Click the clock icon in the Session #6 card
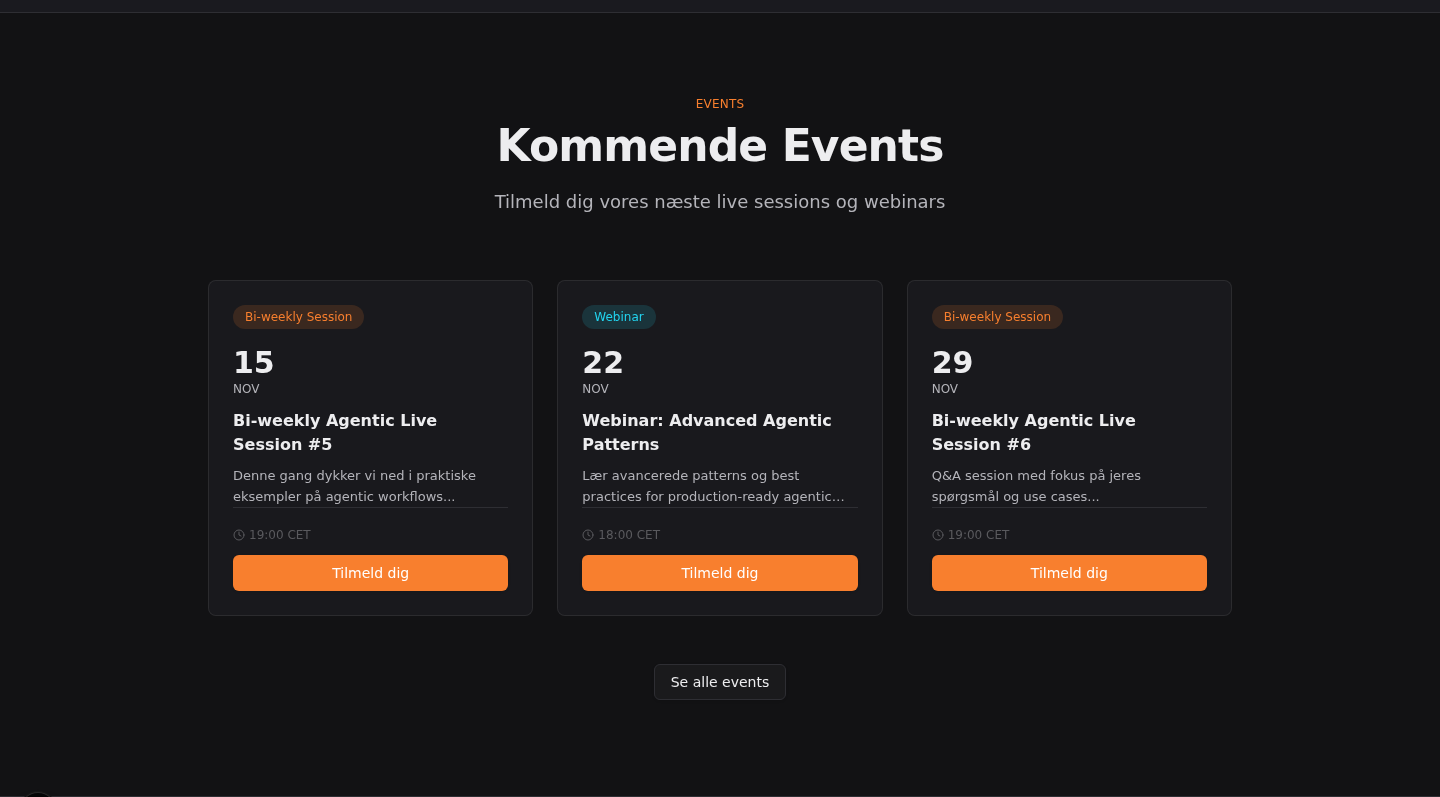Viewport: 1440px width, 797px height. click(938, 535)
